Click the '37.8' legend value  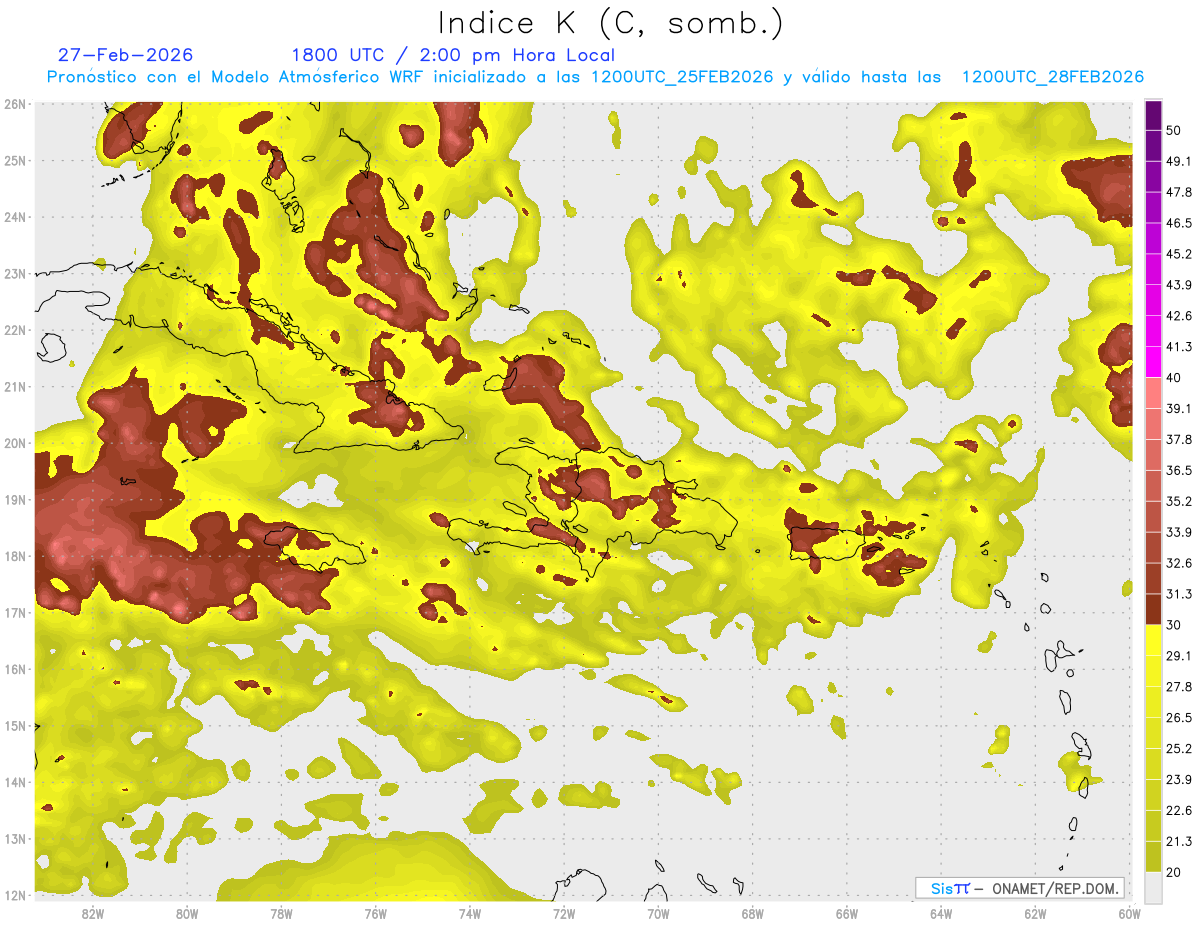(1179, 439)
